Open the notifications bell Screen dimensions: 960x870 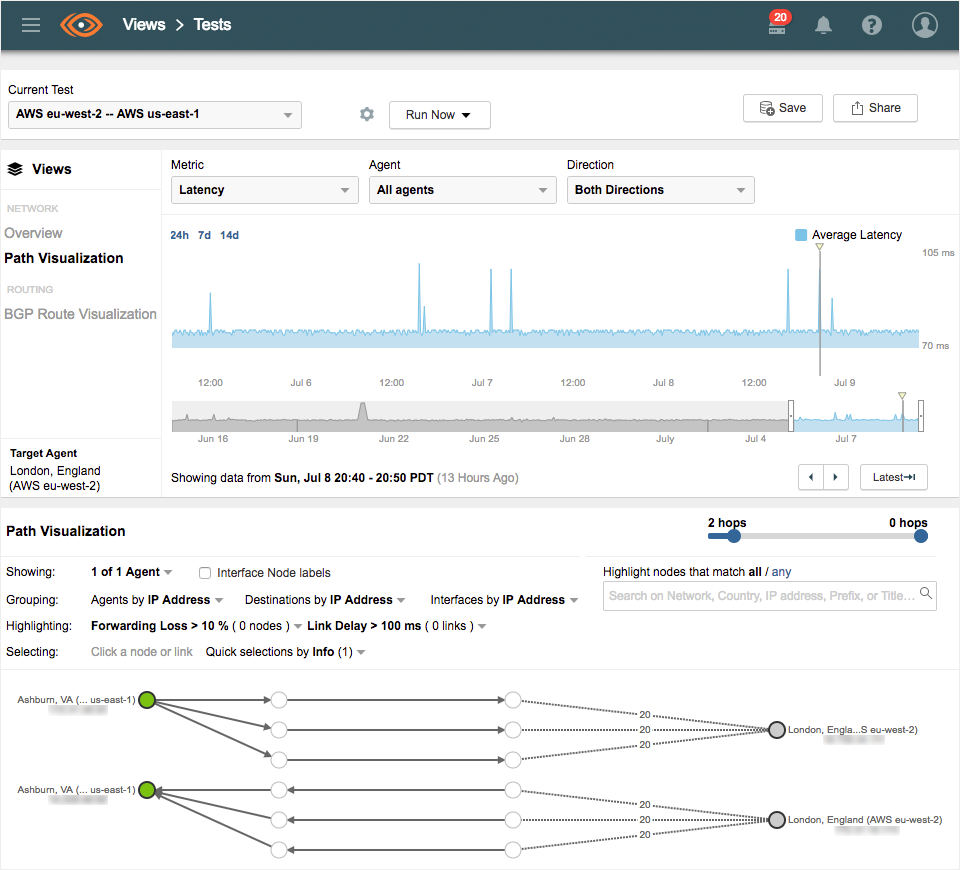point(824,26)
